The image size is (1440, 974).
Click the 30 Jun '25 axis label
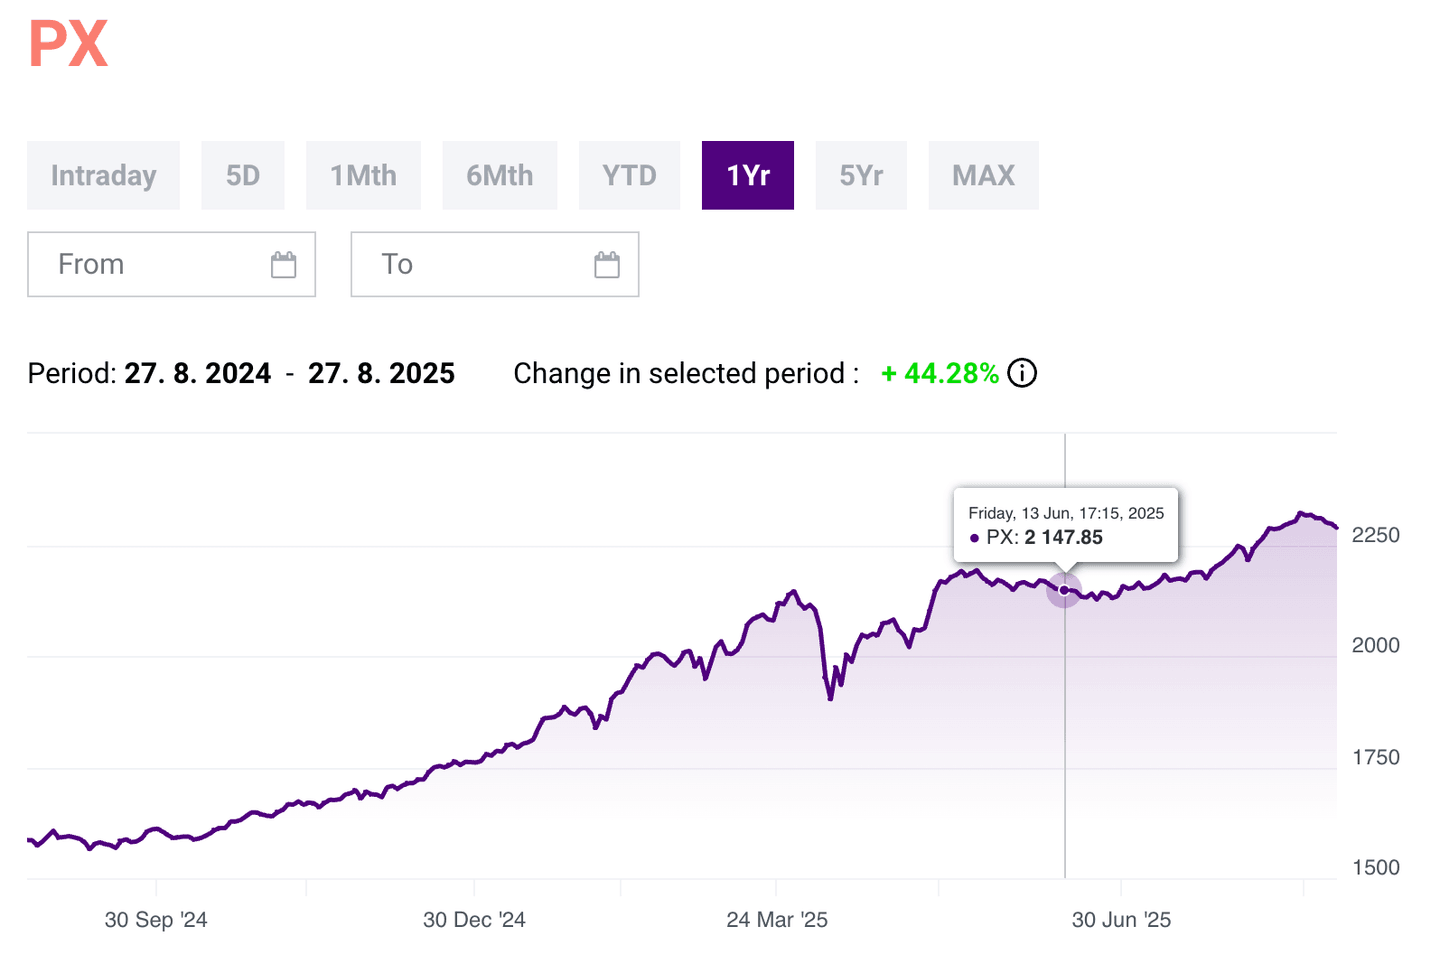point(1121,920)
